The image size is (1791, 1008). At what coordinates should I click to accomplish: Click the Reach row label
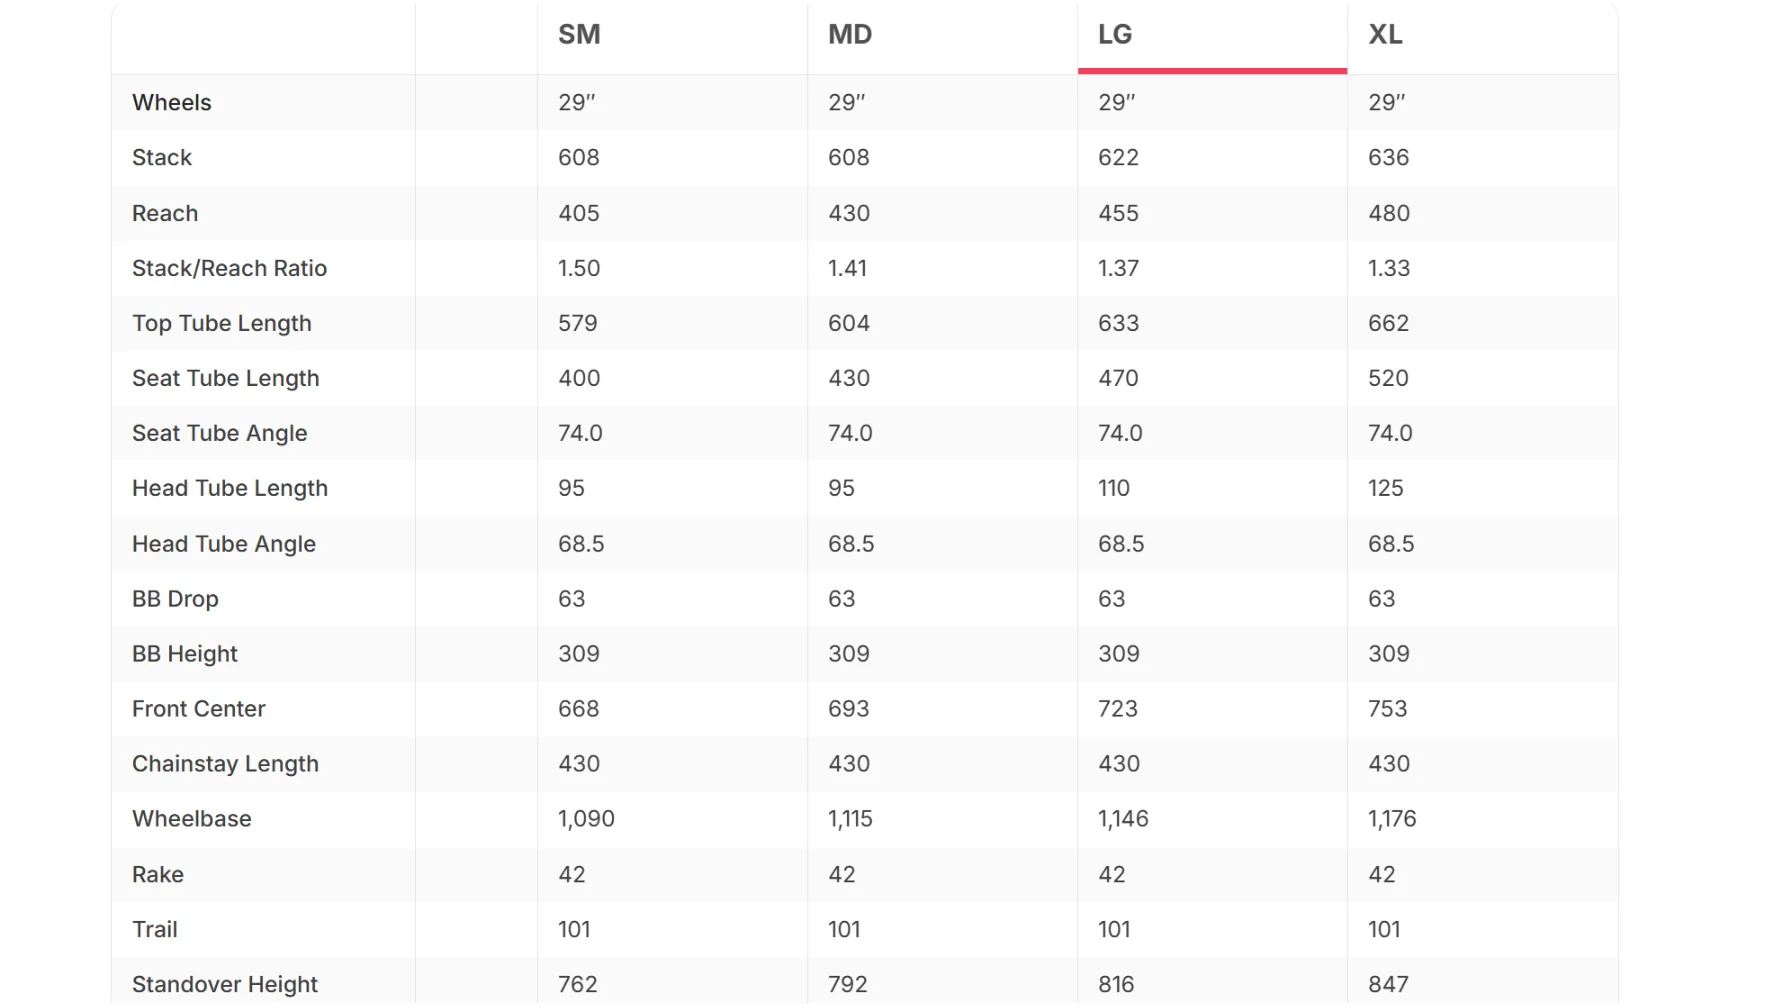(x=165, y=213)
